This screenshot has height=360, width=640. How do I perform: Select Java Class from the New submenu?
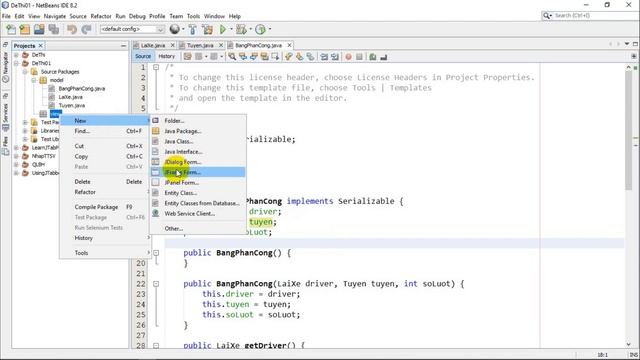(x=198, y=141)
